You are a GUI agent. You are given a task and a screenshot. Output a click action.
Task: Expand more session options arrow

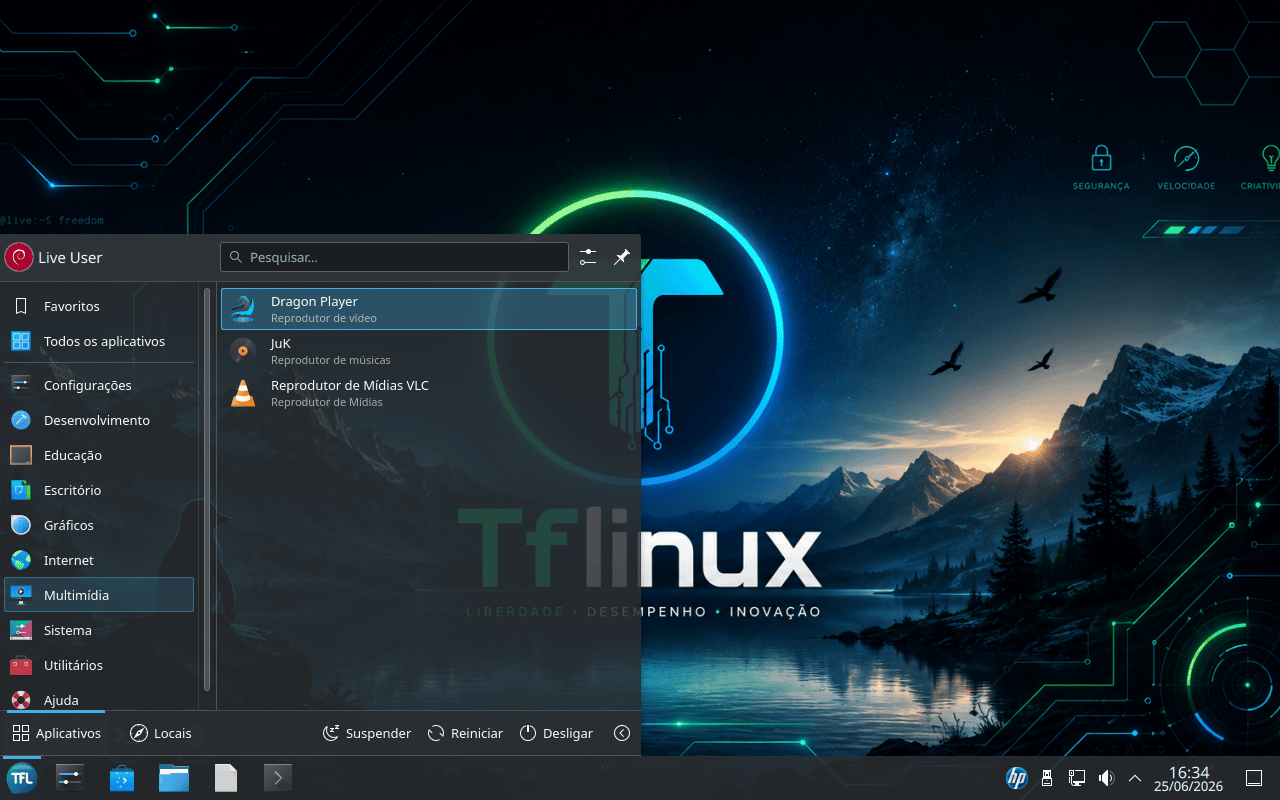click(622, 733)
